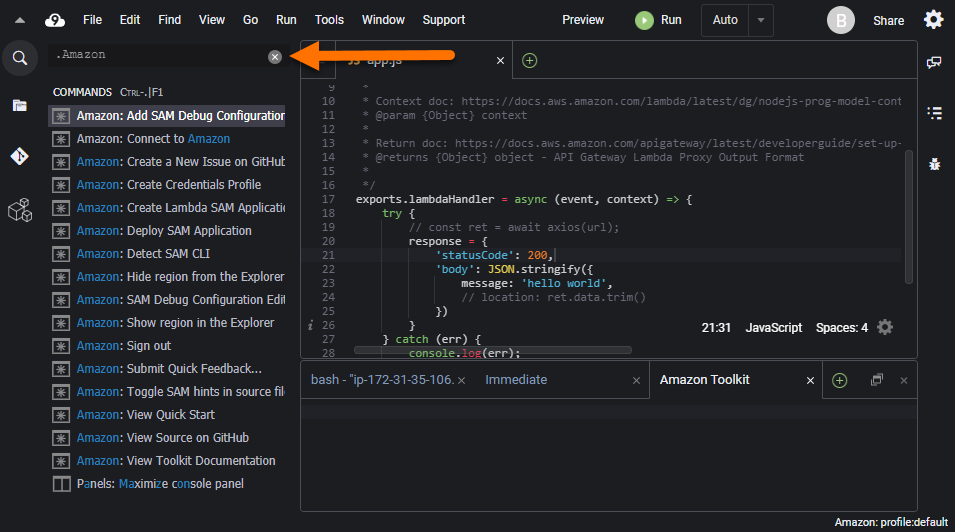Click the editor vertical scrollbar
This screenshot has height=532, width=955.
909,217
